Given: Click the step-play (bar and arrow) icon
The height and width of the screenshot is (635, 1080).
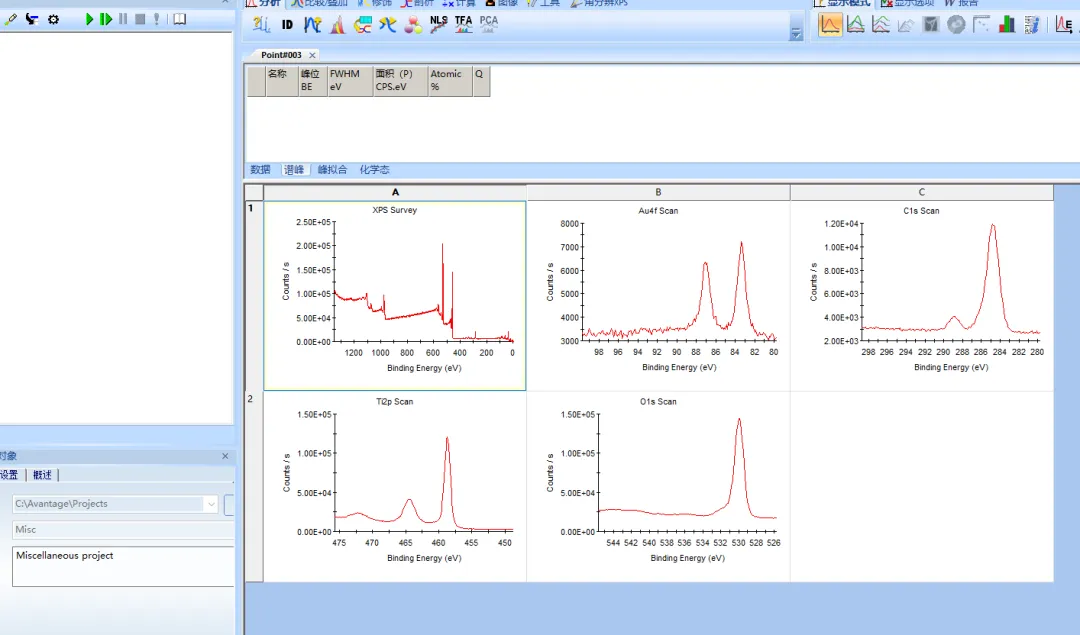Looking at the screenshot, I should 106,19.
